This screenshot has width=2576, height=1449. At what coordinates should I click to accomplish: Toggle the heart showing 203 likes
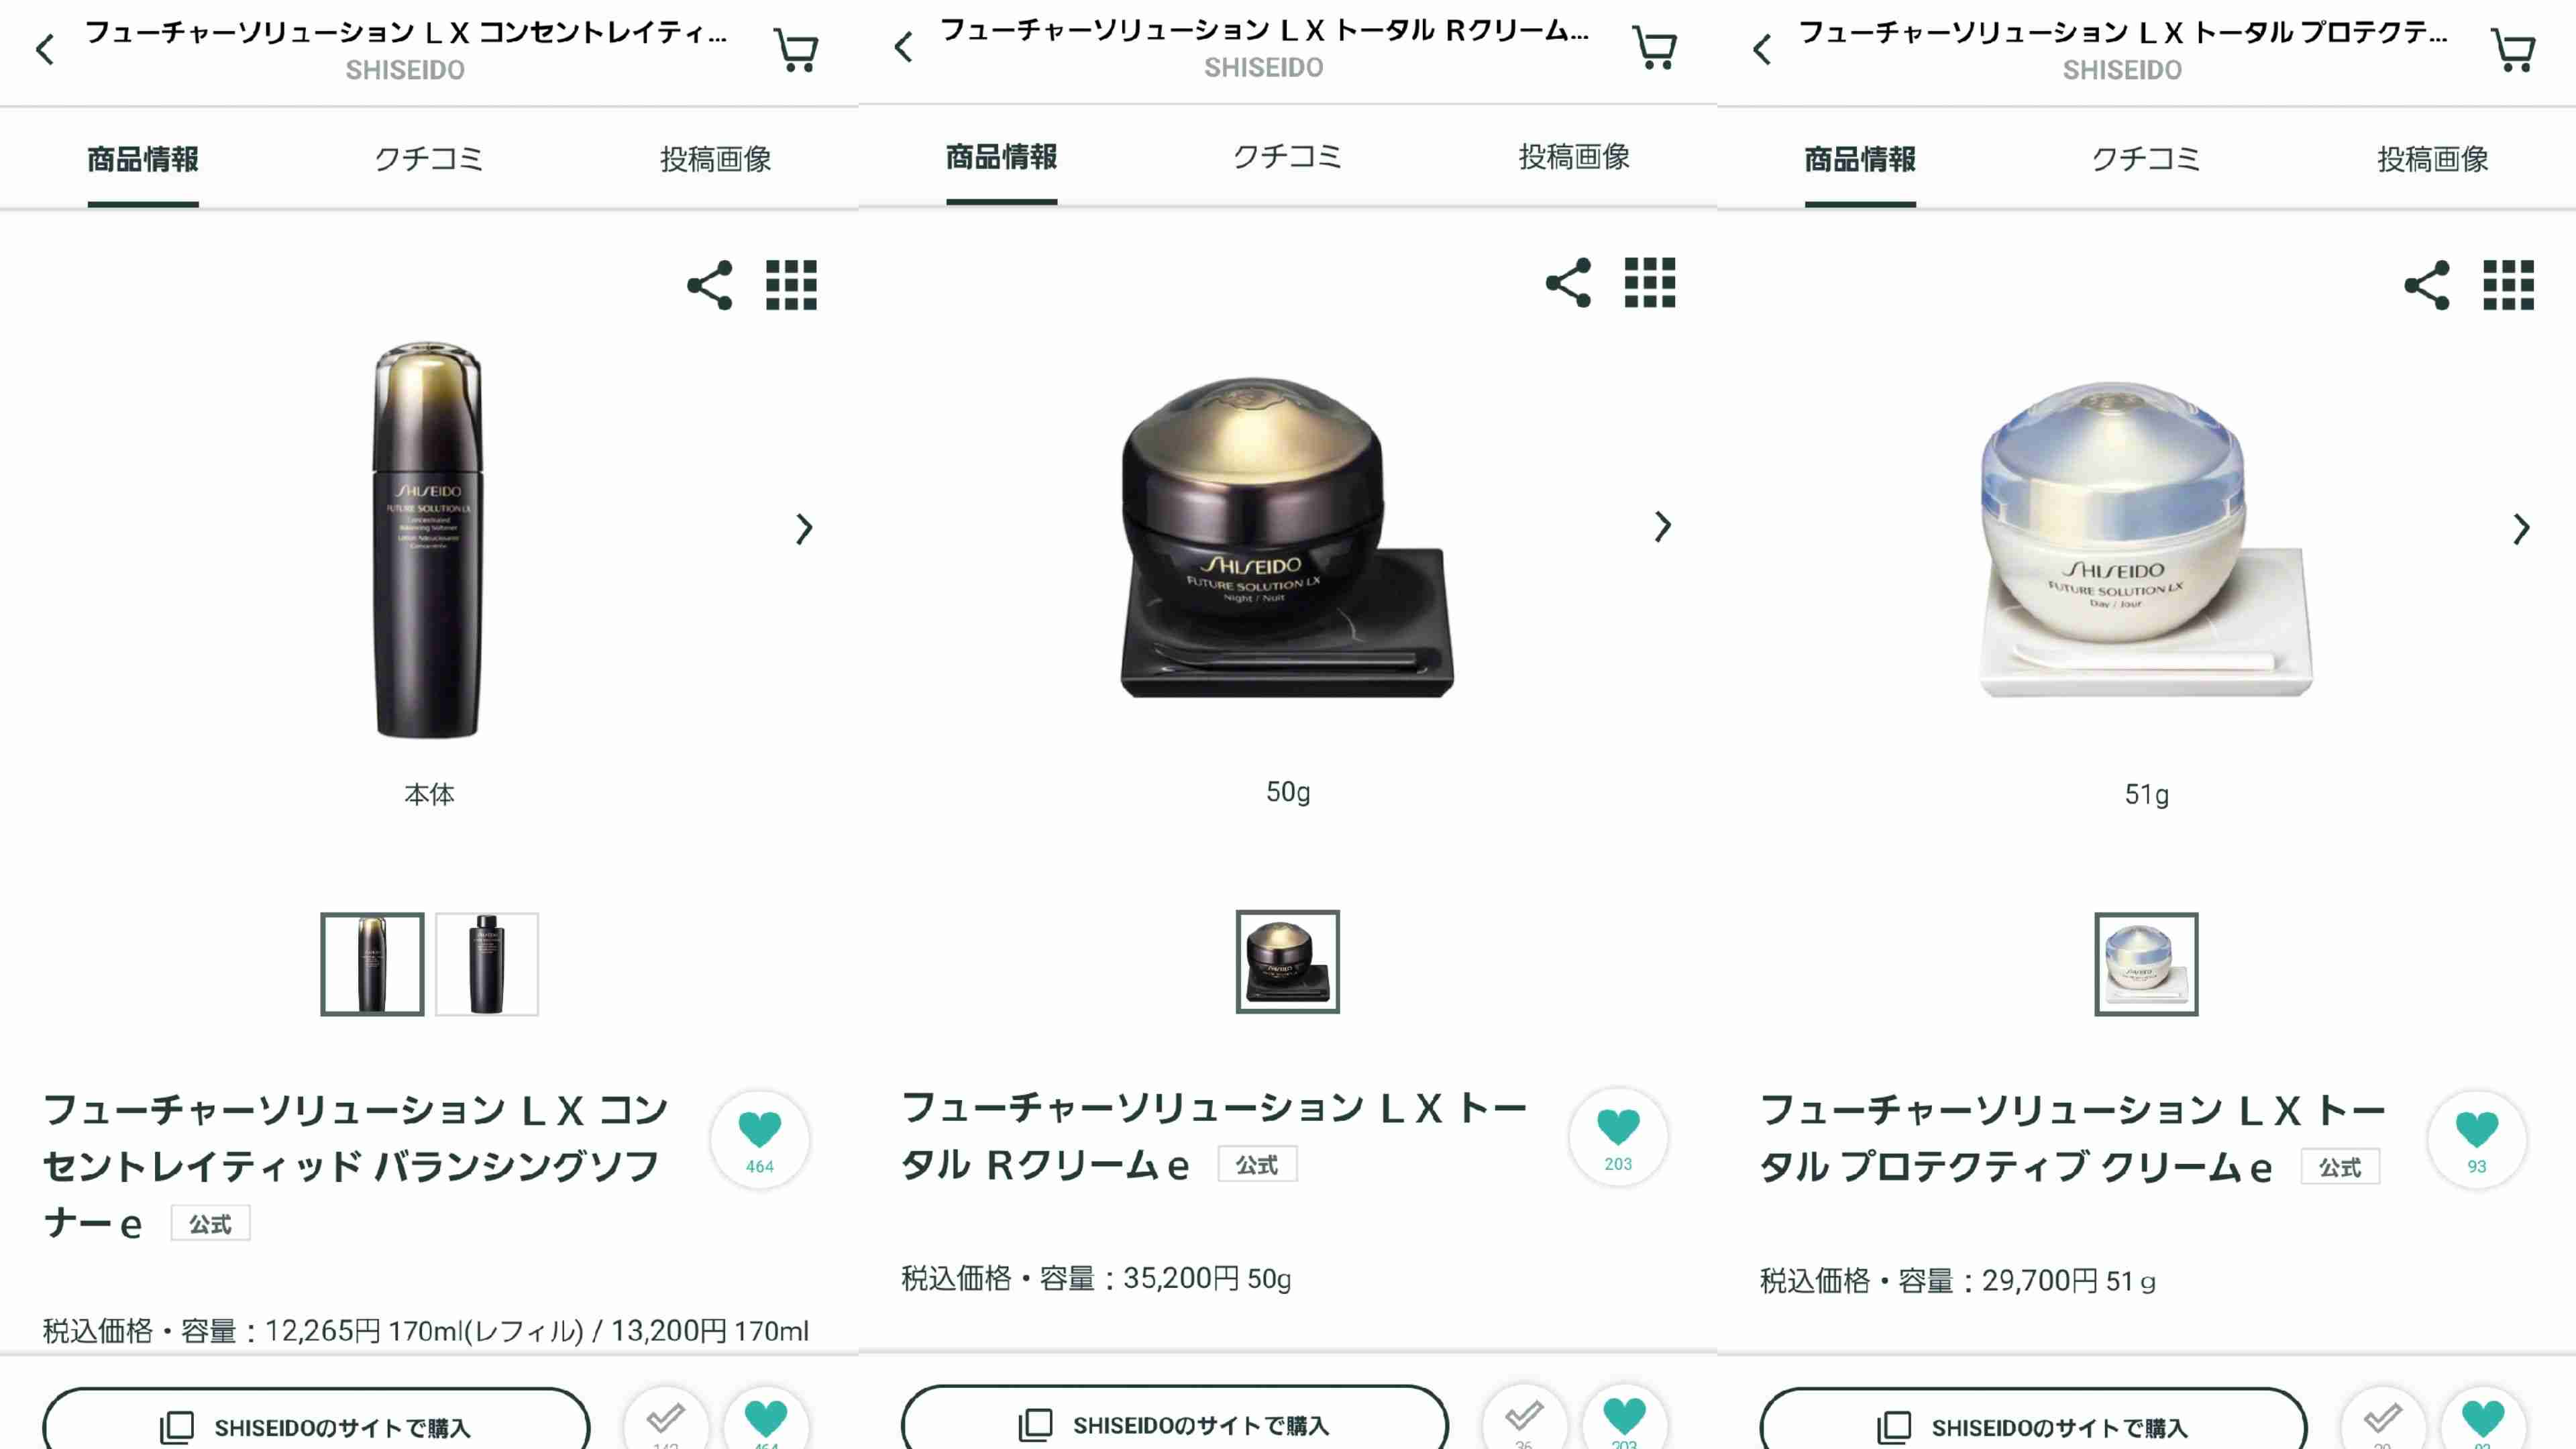(1618, 1137)
